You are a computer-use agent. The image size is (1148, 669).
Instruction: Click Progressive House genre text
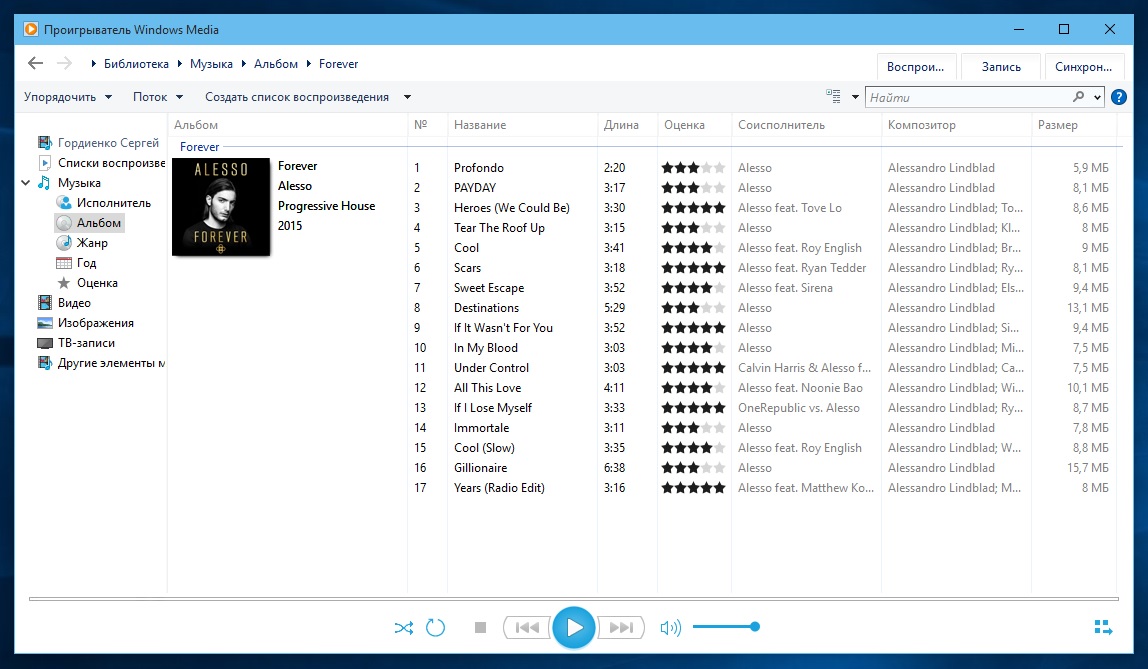tap(327, 206)
